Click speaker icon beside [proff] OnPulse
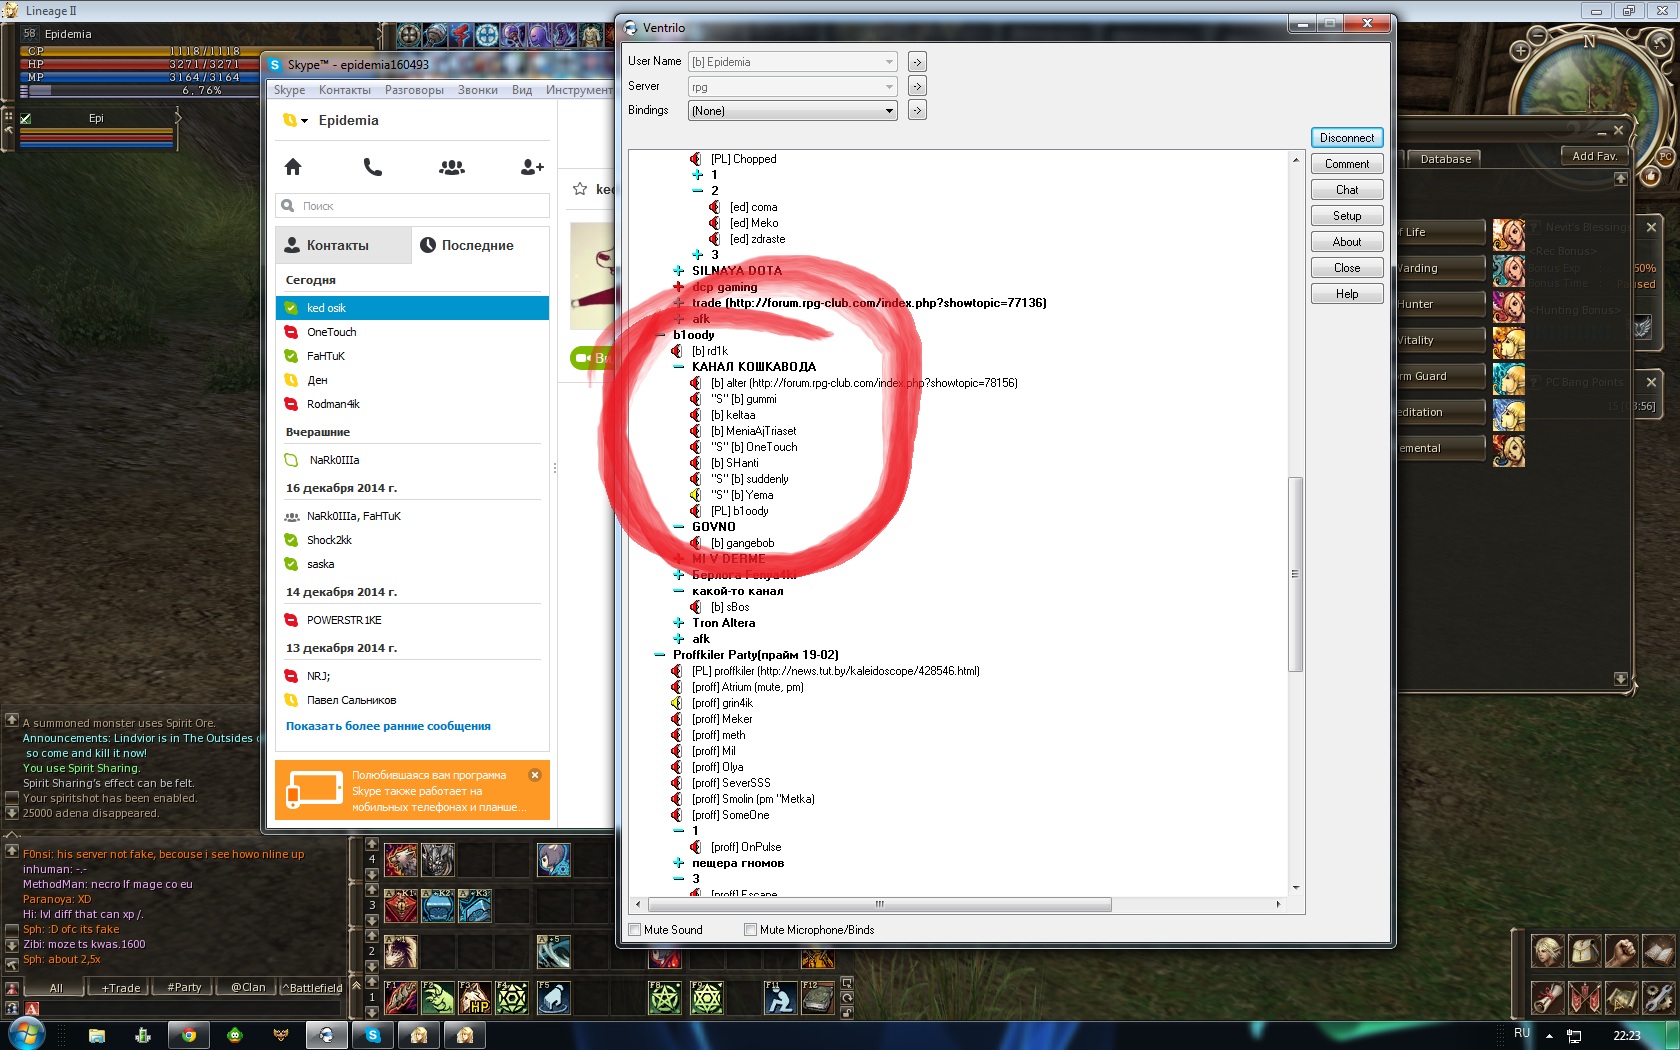Image resolution: width=1680 pixels, height=1050 pixels. pos(695,847)
